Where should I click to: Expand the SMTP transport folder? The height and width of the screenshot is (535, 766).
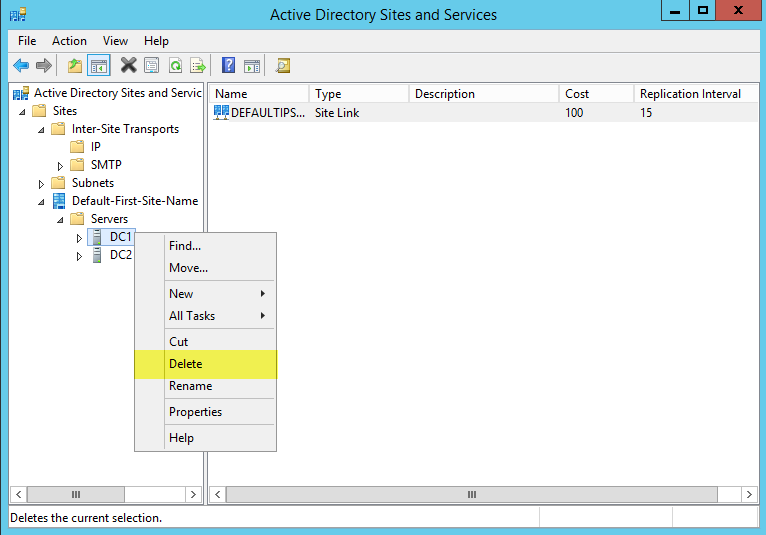tap(61, 165)
